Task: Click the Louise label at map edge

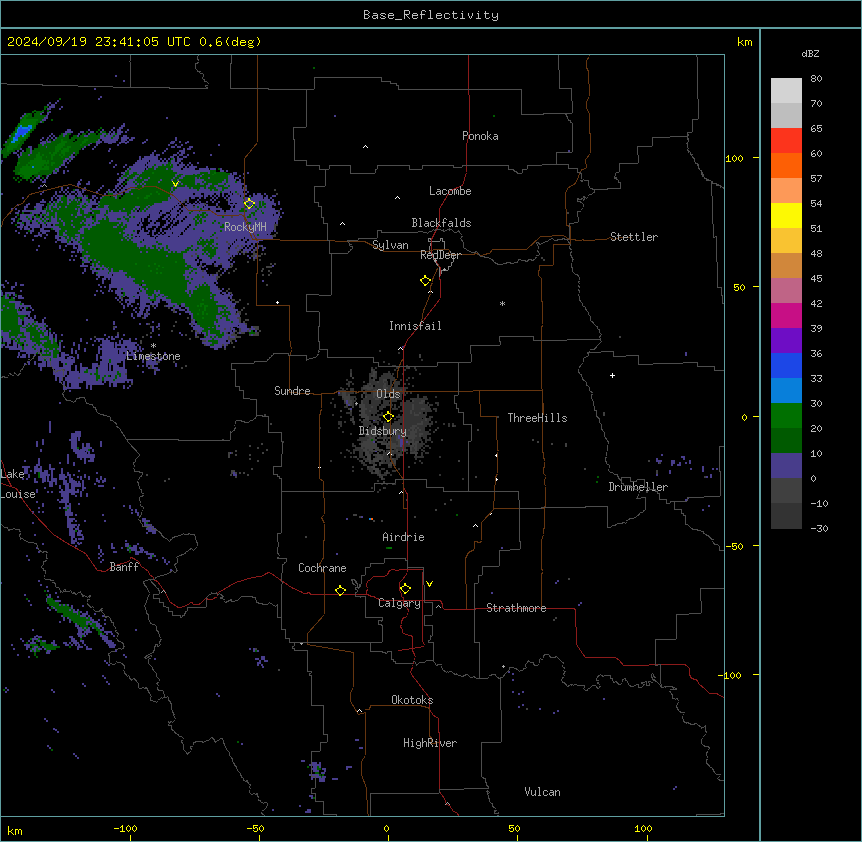Action: pos(18,494)
